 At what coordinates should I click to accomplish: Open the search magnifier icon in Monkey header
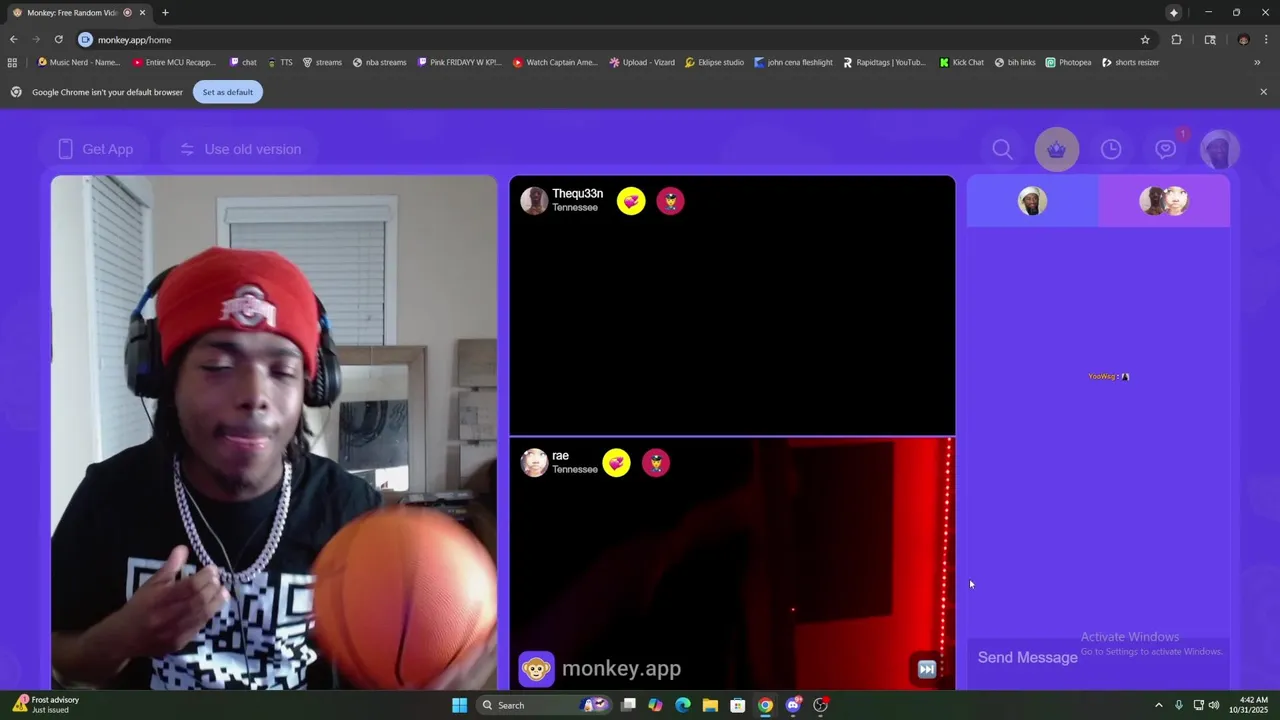1002,149
